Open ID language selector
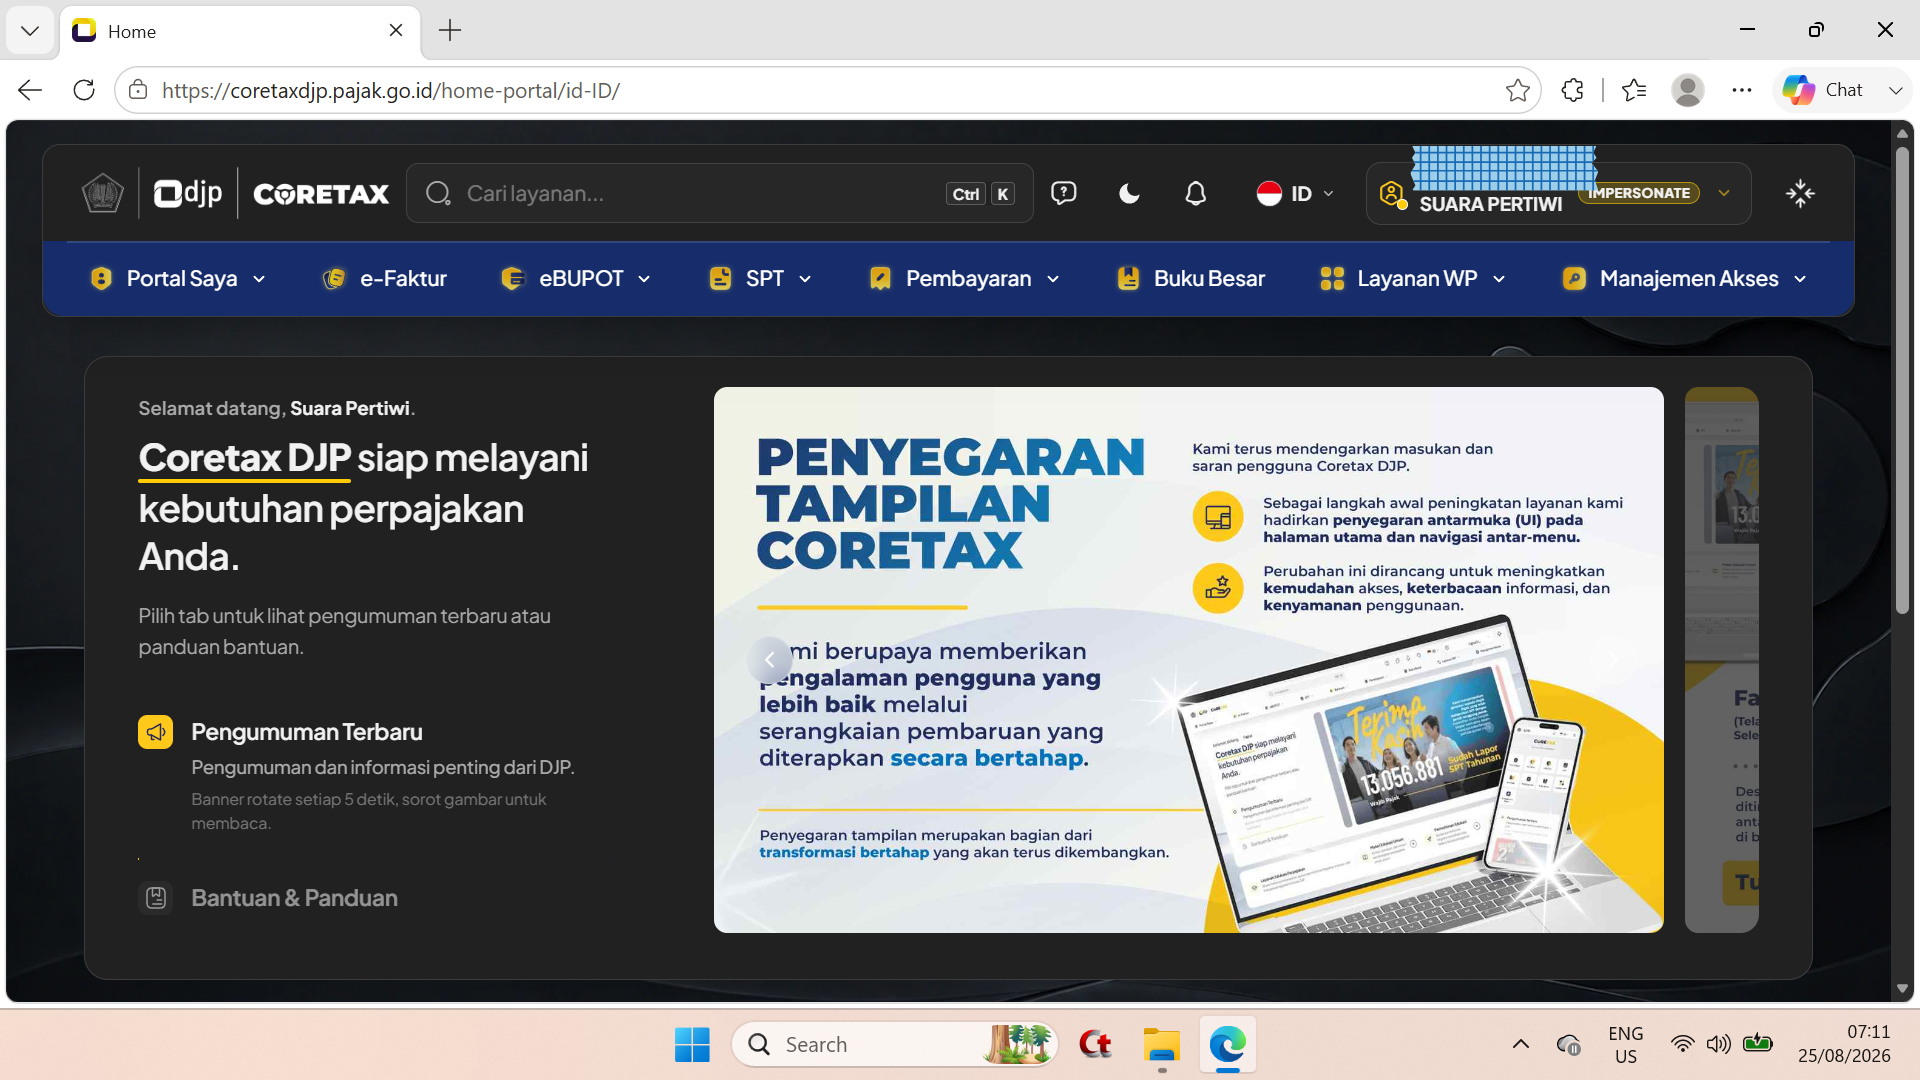The image size is (1920, 1080). click(x=1295, y=193)
